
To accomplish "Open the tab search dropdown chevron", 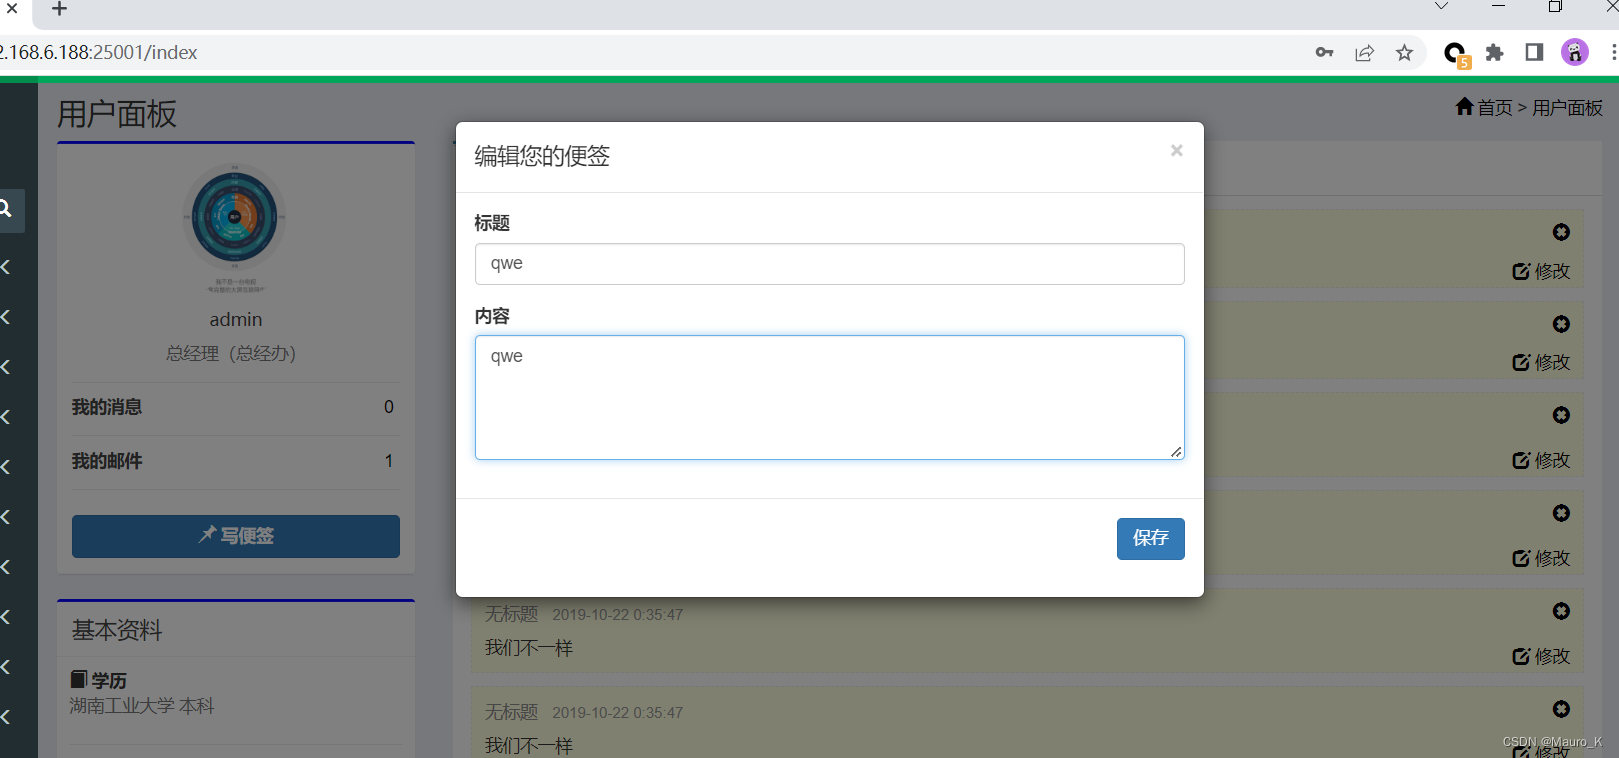I will 1441,7.
